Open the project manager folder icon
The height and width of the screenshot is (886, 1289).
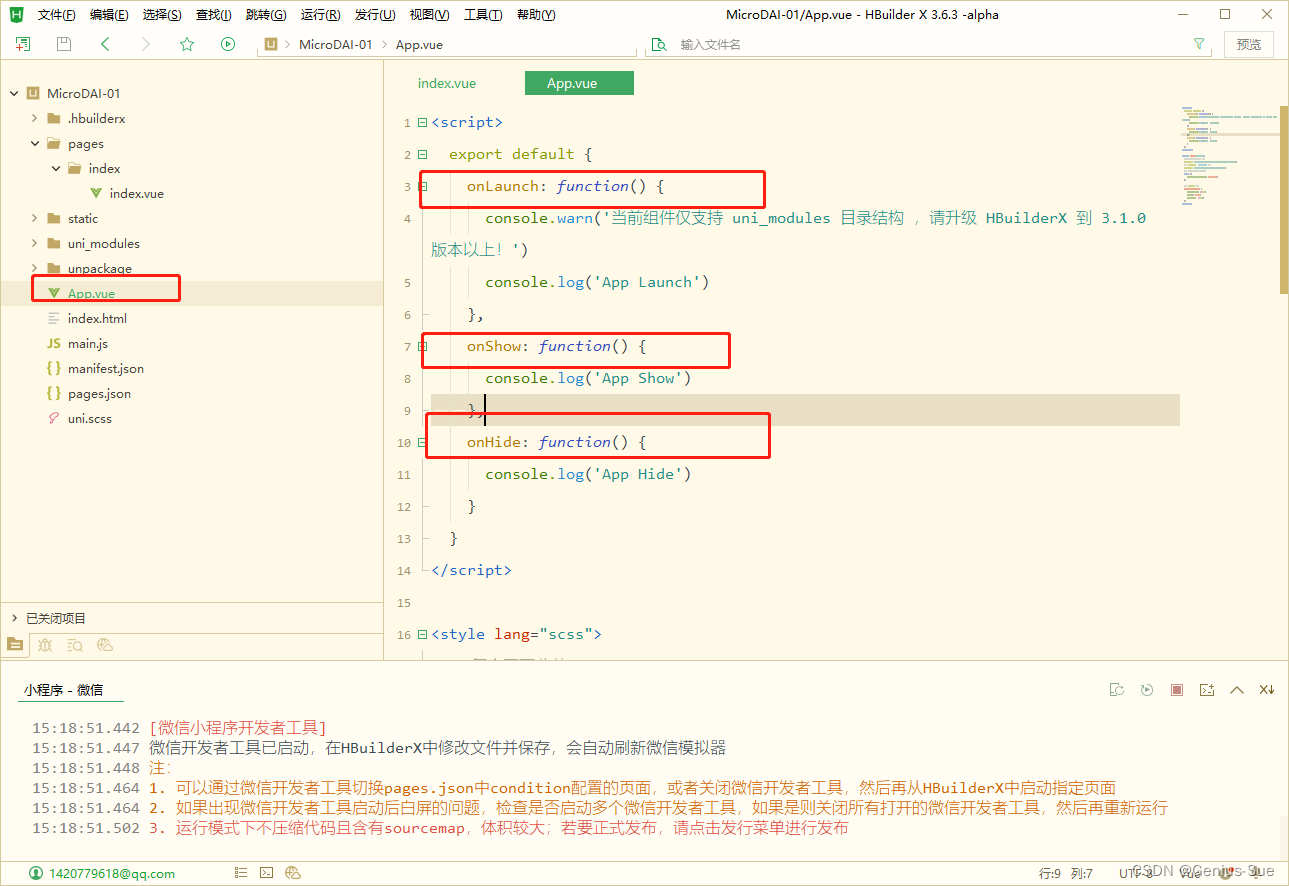[x=15, y=645]
